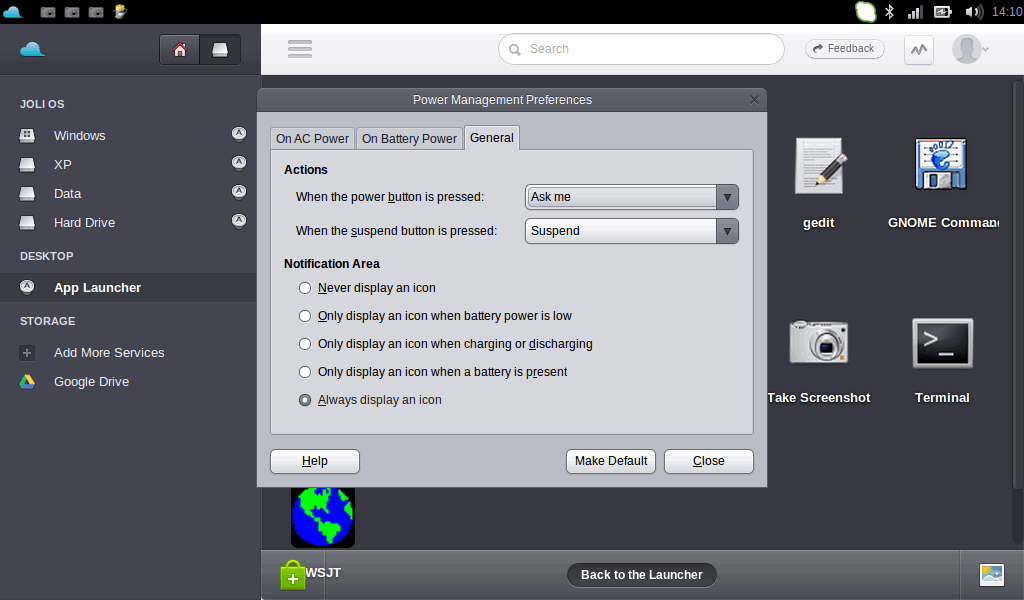Open the gedit text editor icon
1024x600 pixels.
(x=819, y=166)
